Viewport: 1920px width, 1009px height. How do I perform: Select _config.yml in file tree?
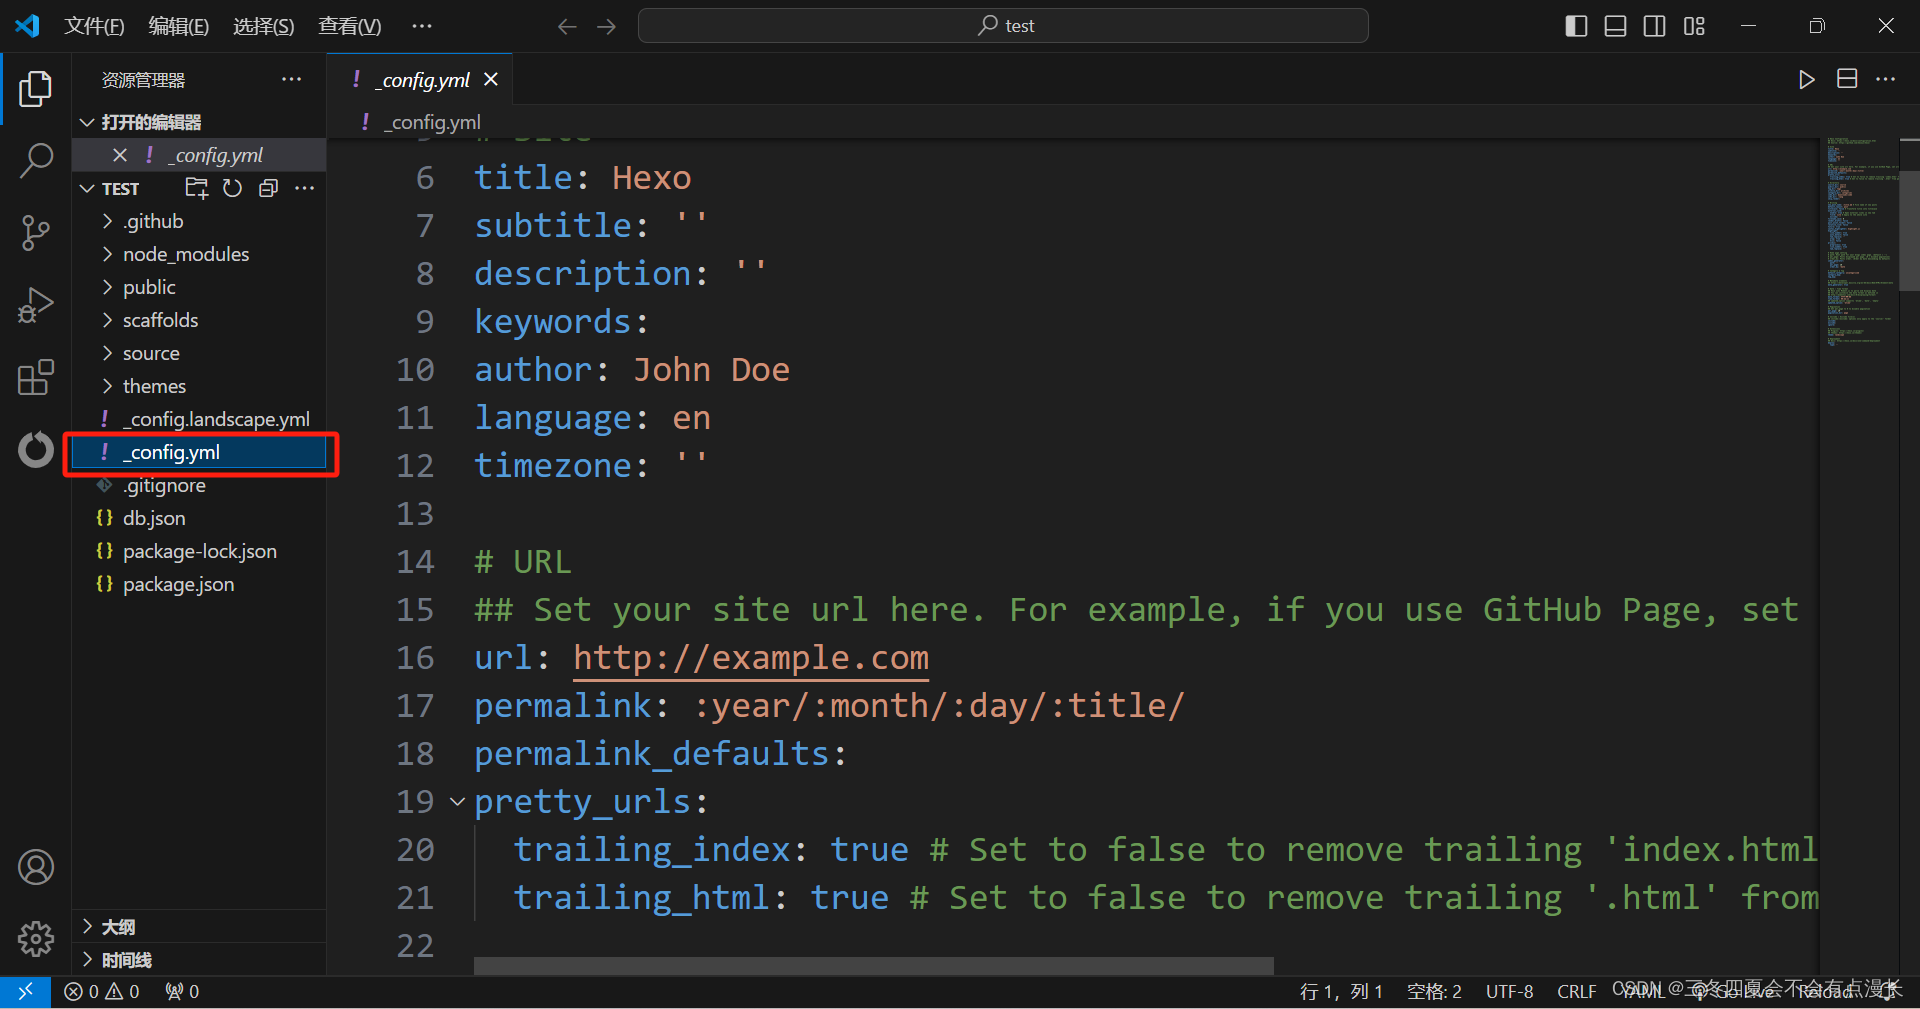(x=200, y=452)
